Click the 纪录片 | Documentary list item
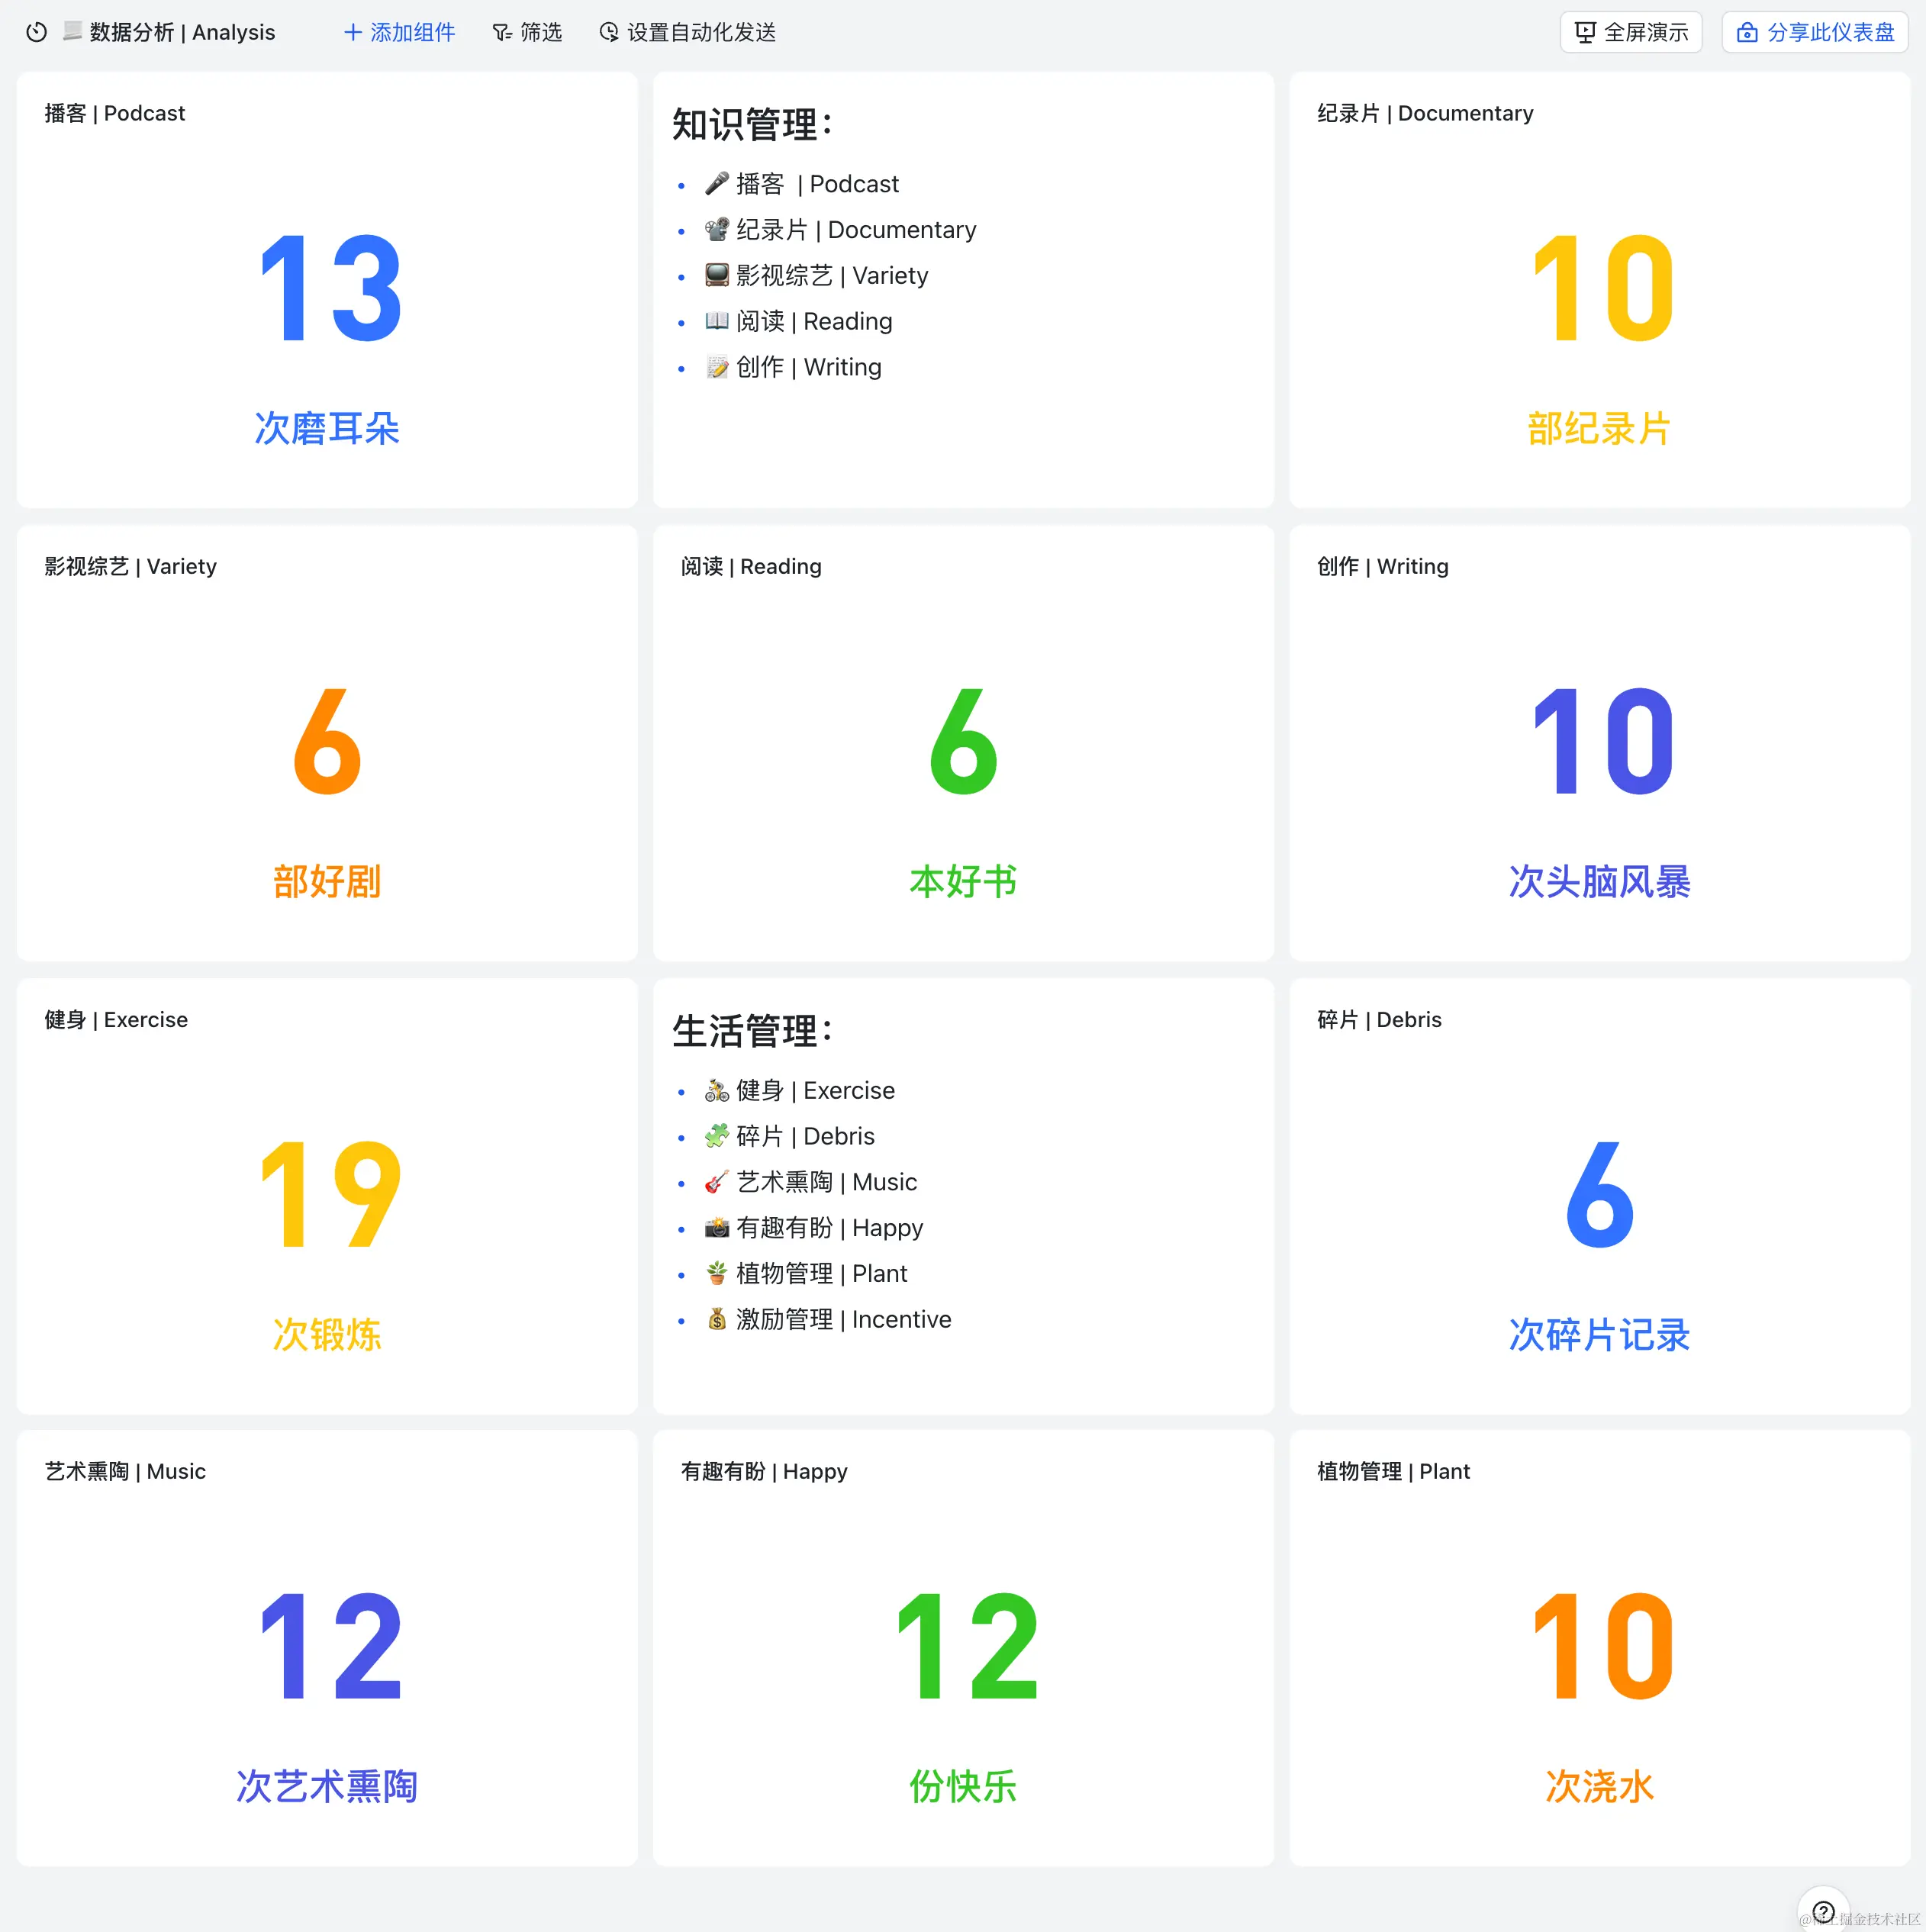Image resolution: width=1926 pixels, height=1932 pixels. point(855,230)
